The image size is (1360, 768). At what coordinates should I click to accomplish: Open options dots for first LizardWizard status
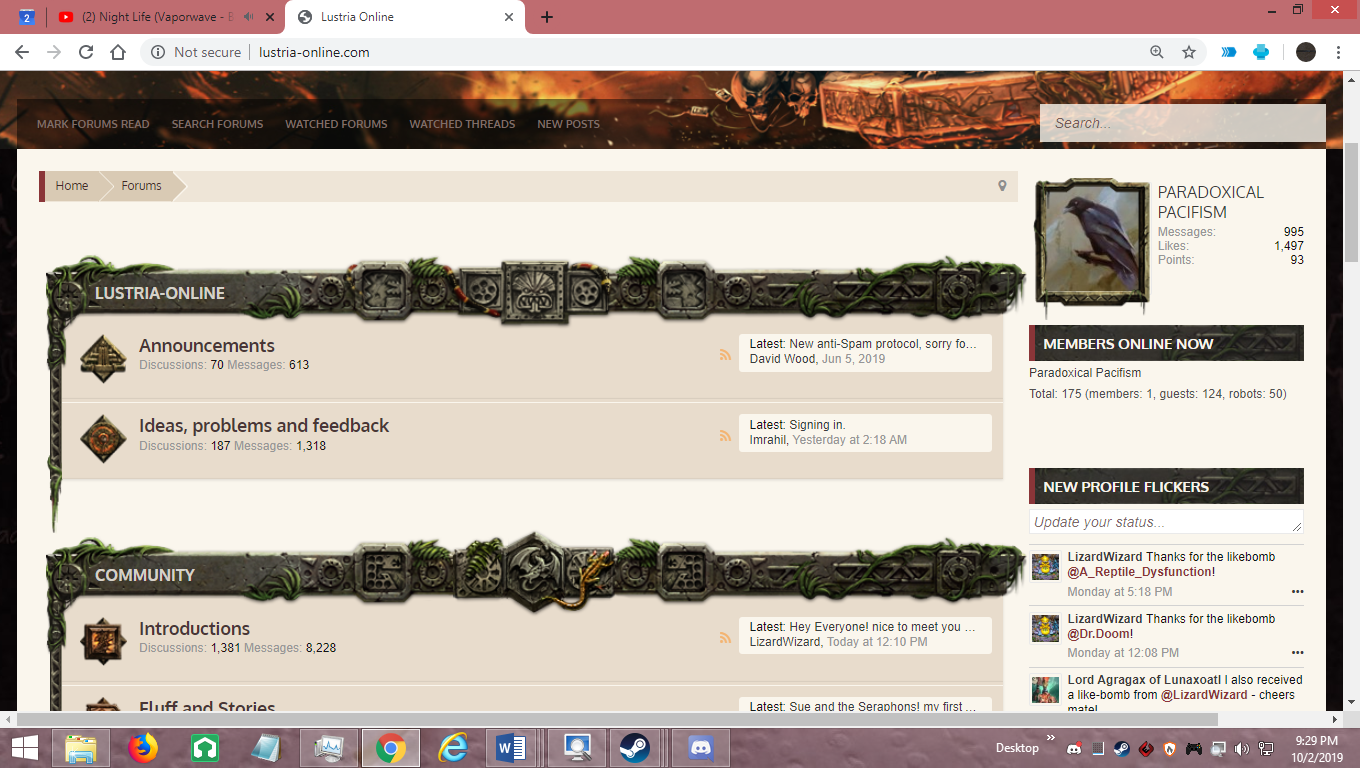point(1297,592)
